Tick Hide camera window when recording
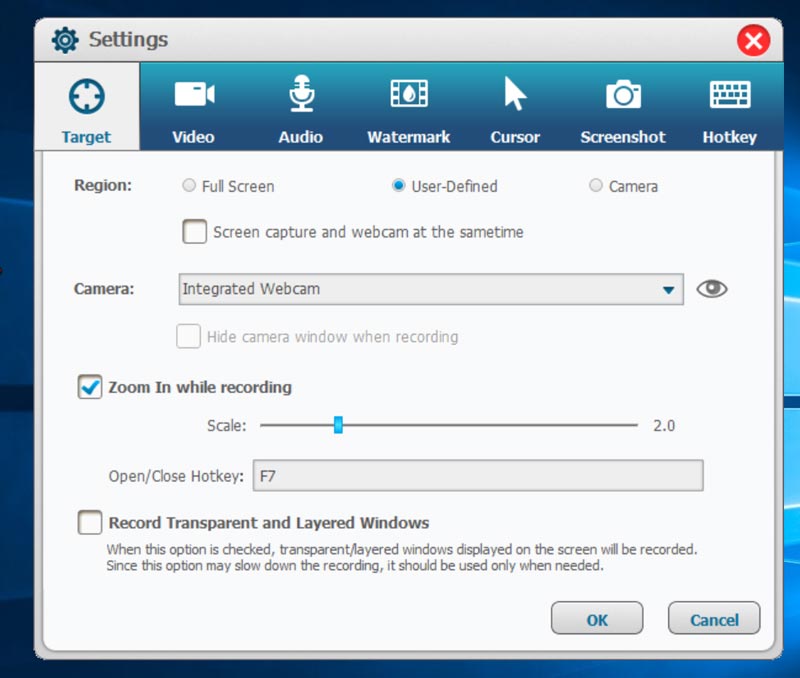The width and height of the screenshot is (800, 678). pyautogui.click(x=188, y=337)
